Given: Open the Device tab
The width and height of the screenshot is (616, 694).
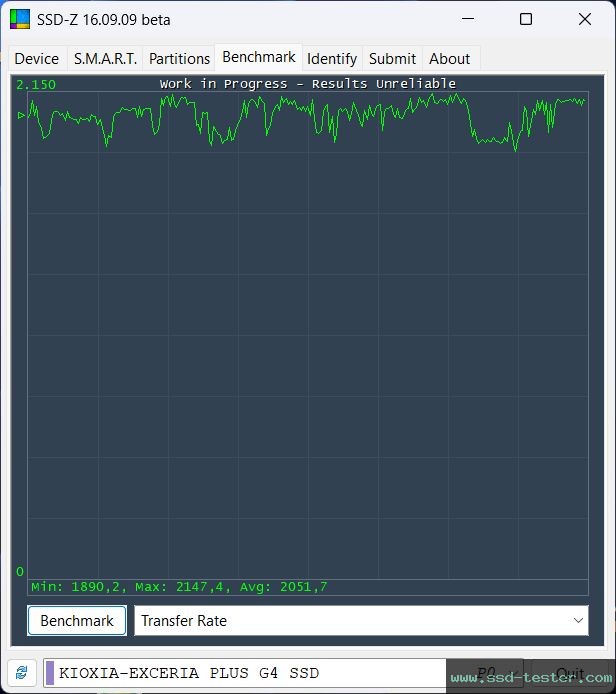Looking at the screenshot, I should [x=37, y=58].
